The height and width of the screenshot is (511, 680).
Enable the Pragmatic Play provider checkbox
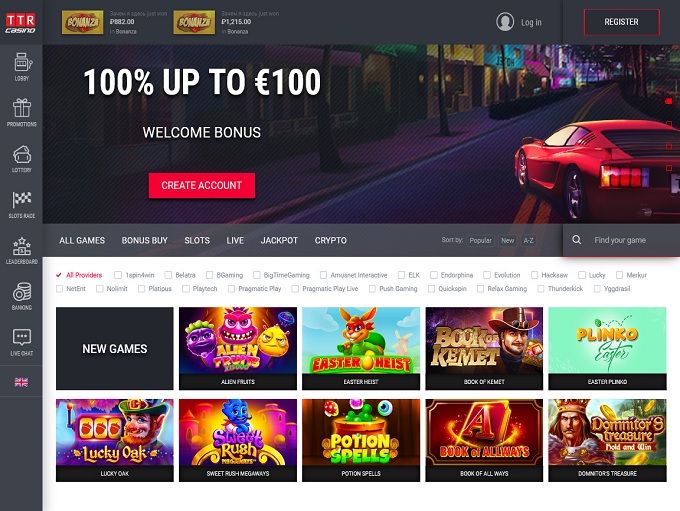231,289
